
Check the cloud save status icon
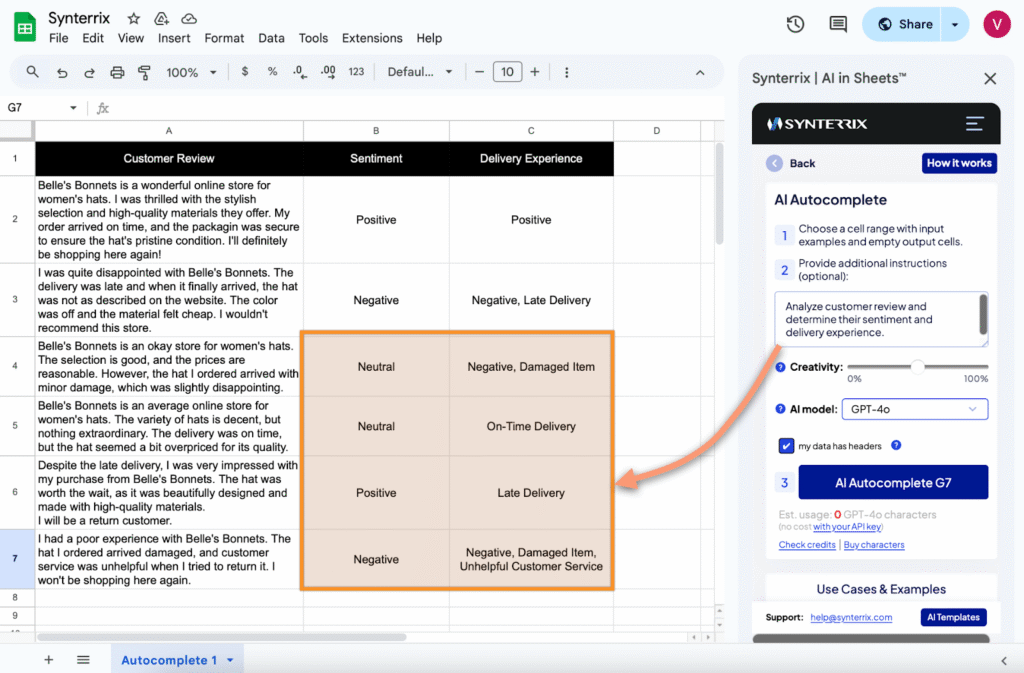click(x=189, y=18)
